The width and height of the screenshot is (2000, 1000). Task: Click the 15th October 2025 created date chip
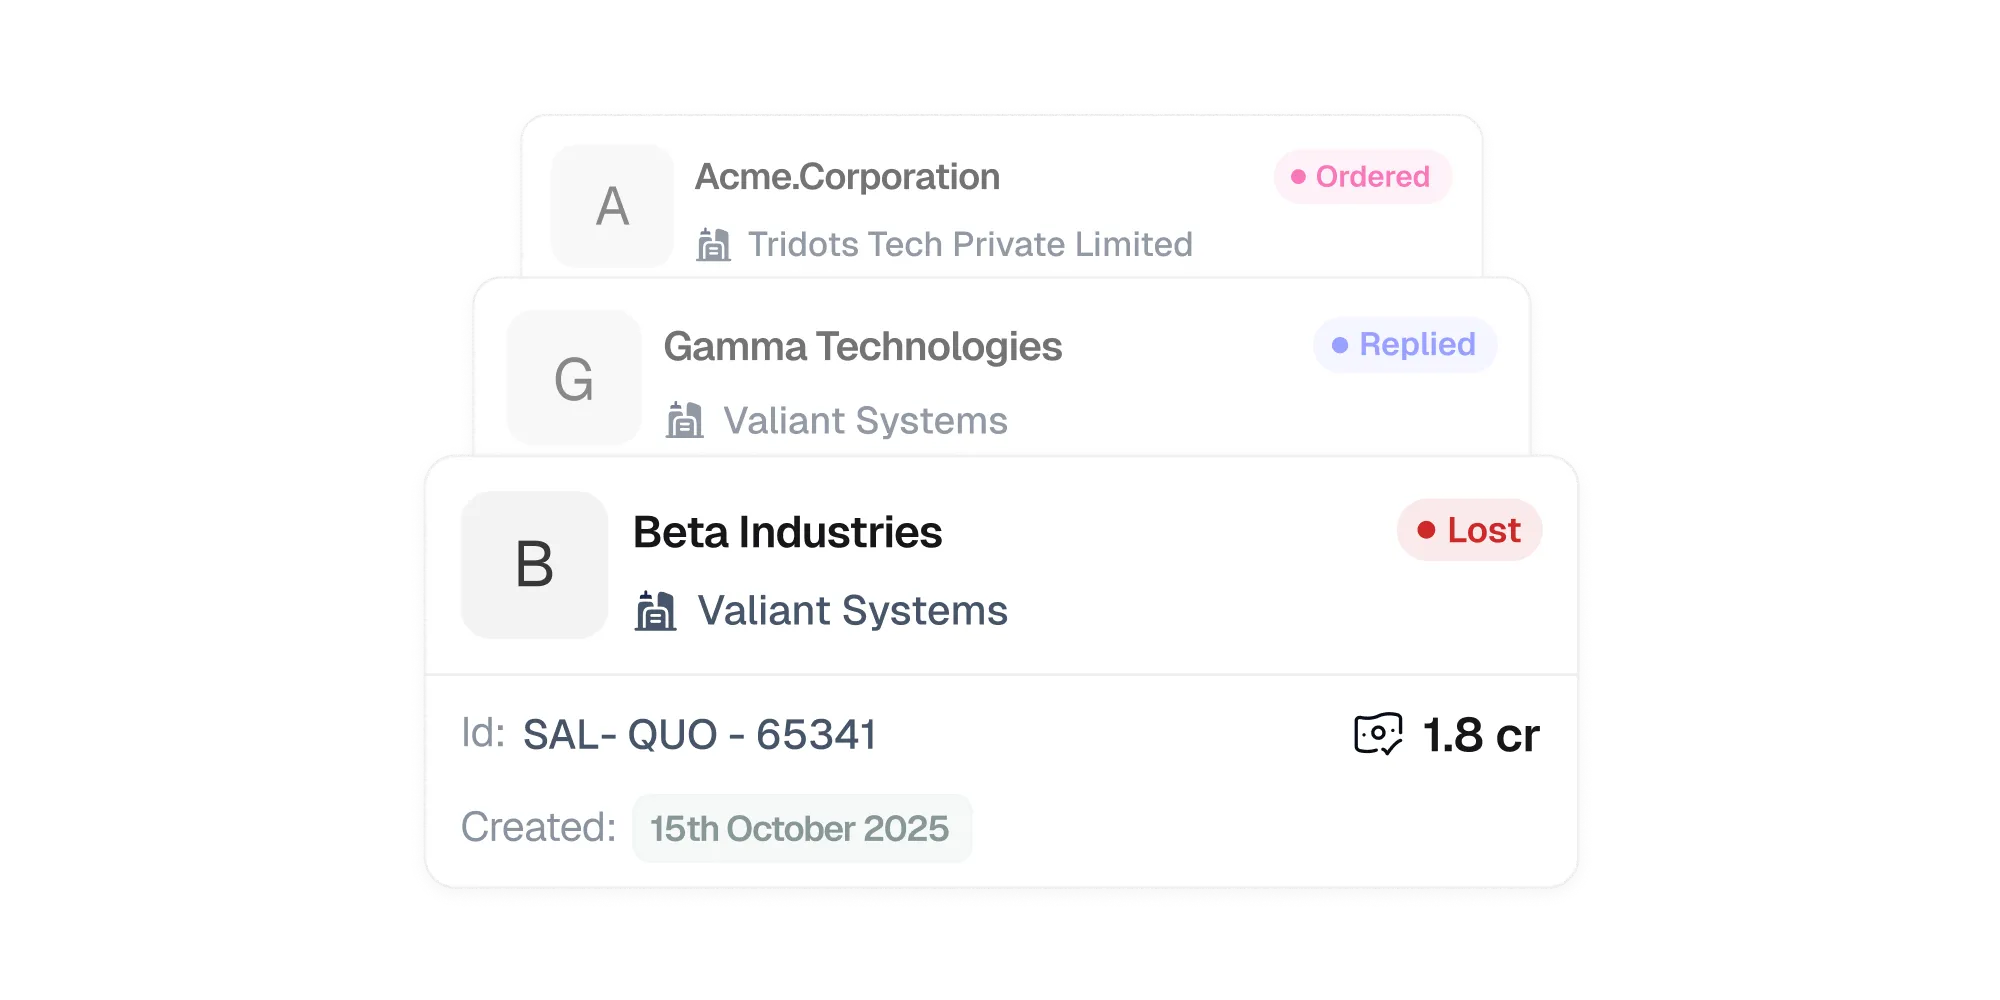[x=802, y=827]
